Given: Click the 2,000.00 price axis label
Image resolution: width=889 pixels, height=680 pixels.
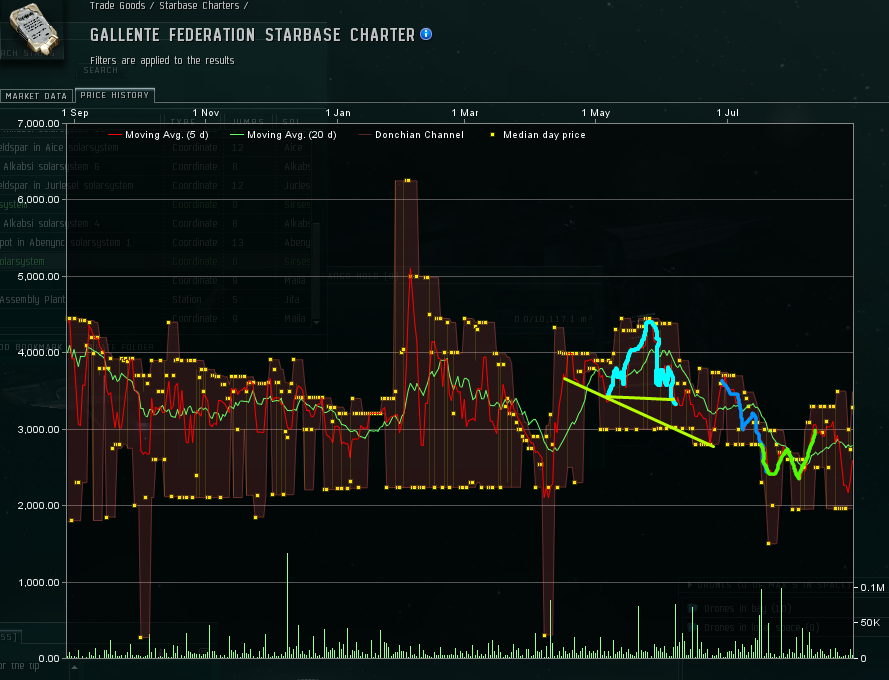Looking at the screenshot, I should pos(39,506).
